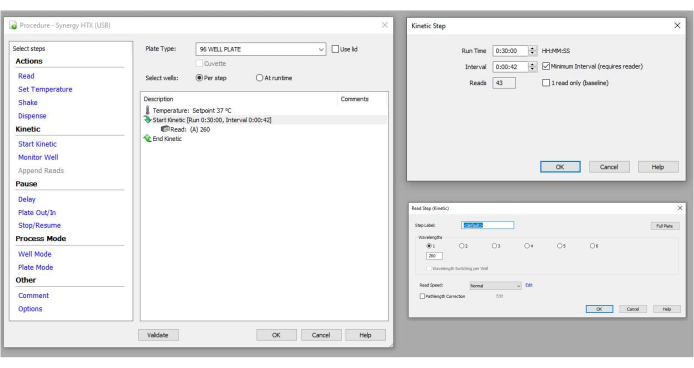Close the Read Step (Kinetic) dialog
The width and height of the screenshot is (694, 368).
(680, 208)
